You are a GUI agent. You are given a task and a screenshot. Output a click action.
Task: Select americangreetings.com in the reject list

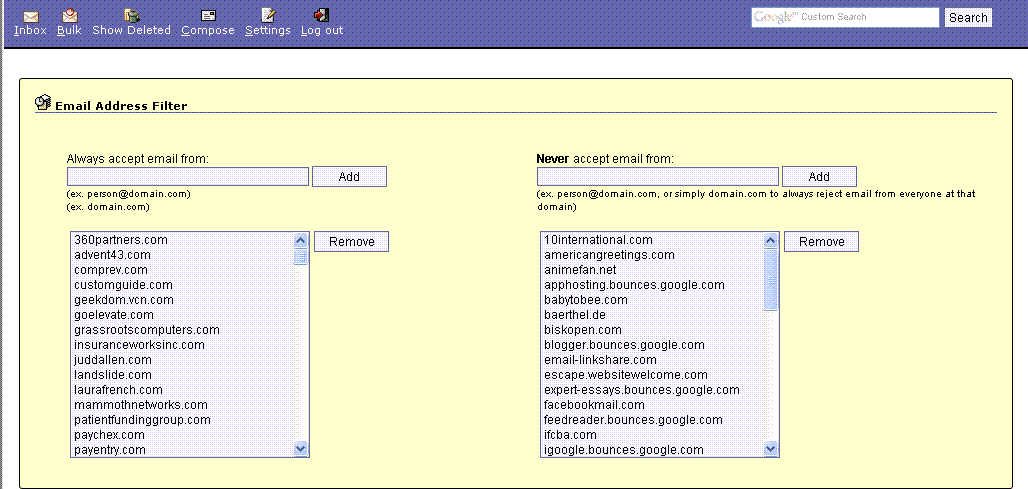click(x=653, y=255)
